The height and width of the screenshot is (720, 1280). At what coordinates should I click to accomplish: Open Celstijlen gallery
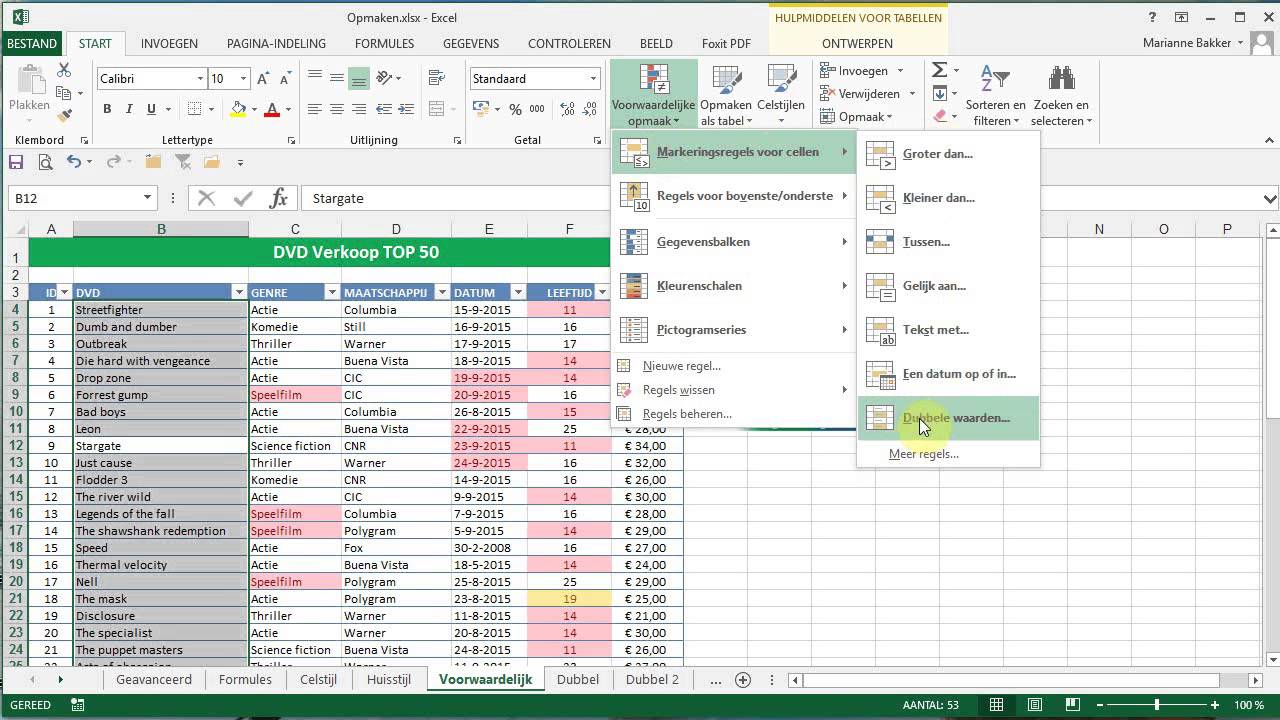click(x=781, y=95)
